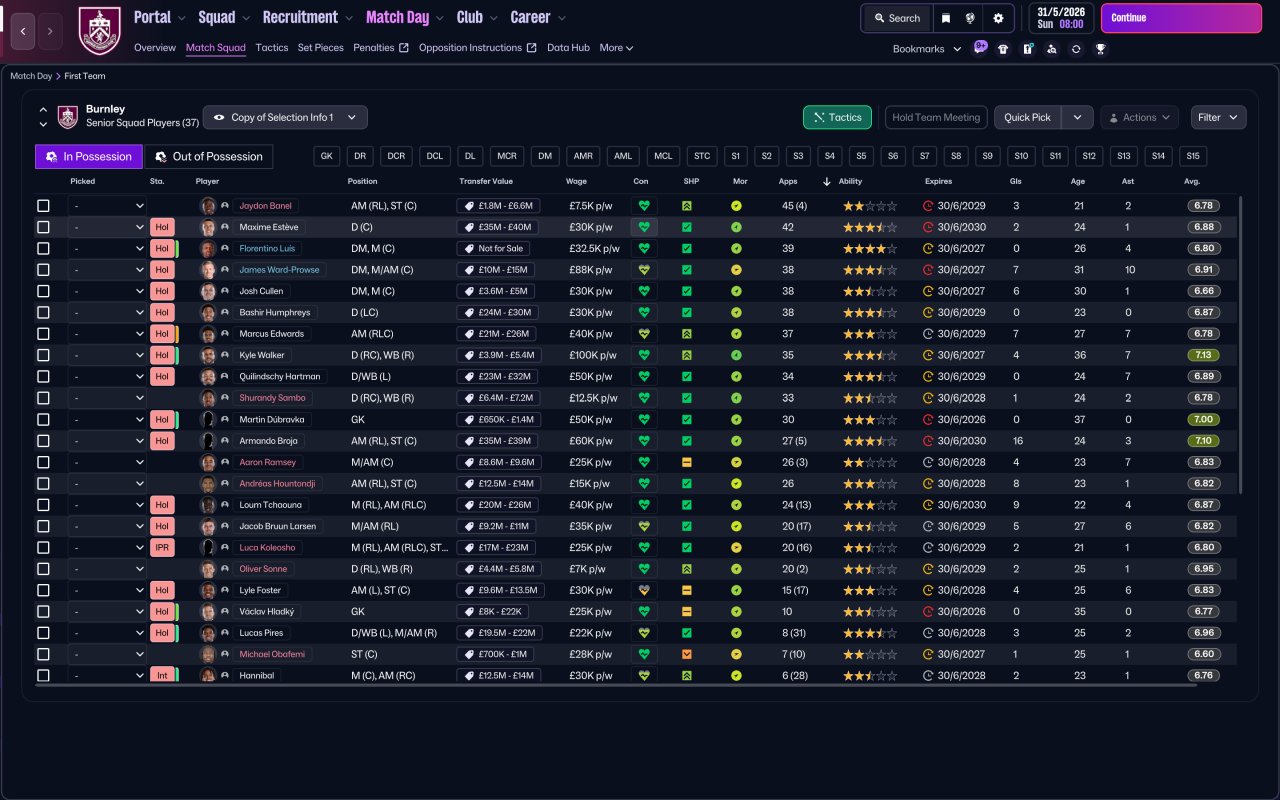Go back with the left arrow
Screen dimensions: 1280x800
(x=23, y=31)
